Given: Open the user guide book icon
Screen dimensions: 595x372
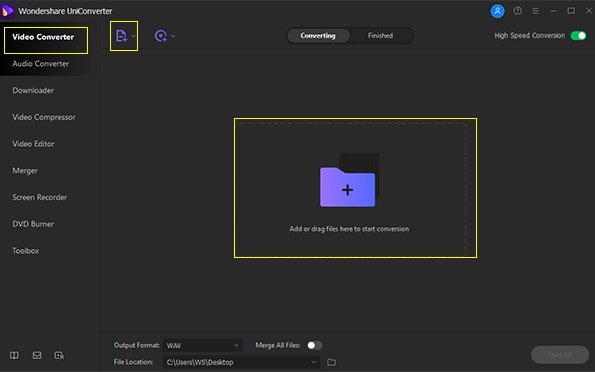Looking at the screenshot, I should pos(14,355).
